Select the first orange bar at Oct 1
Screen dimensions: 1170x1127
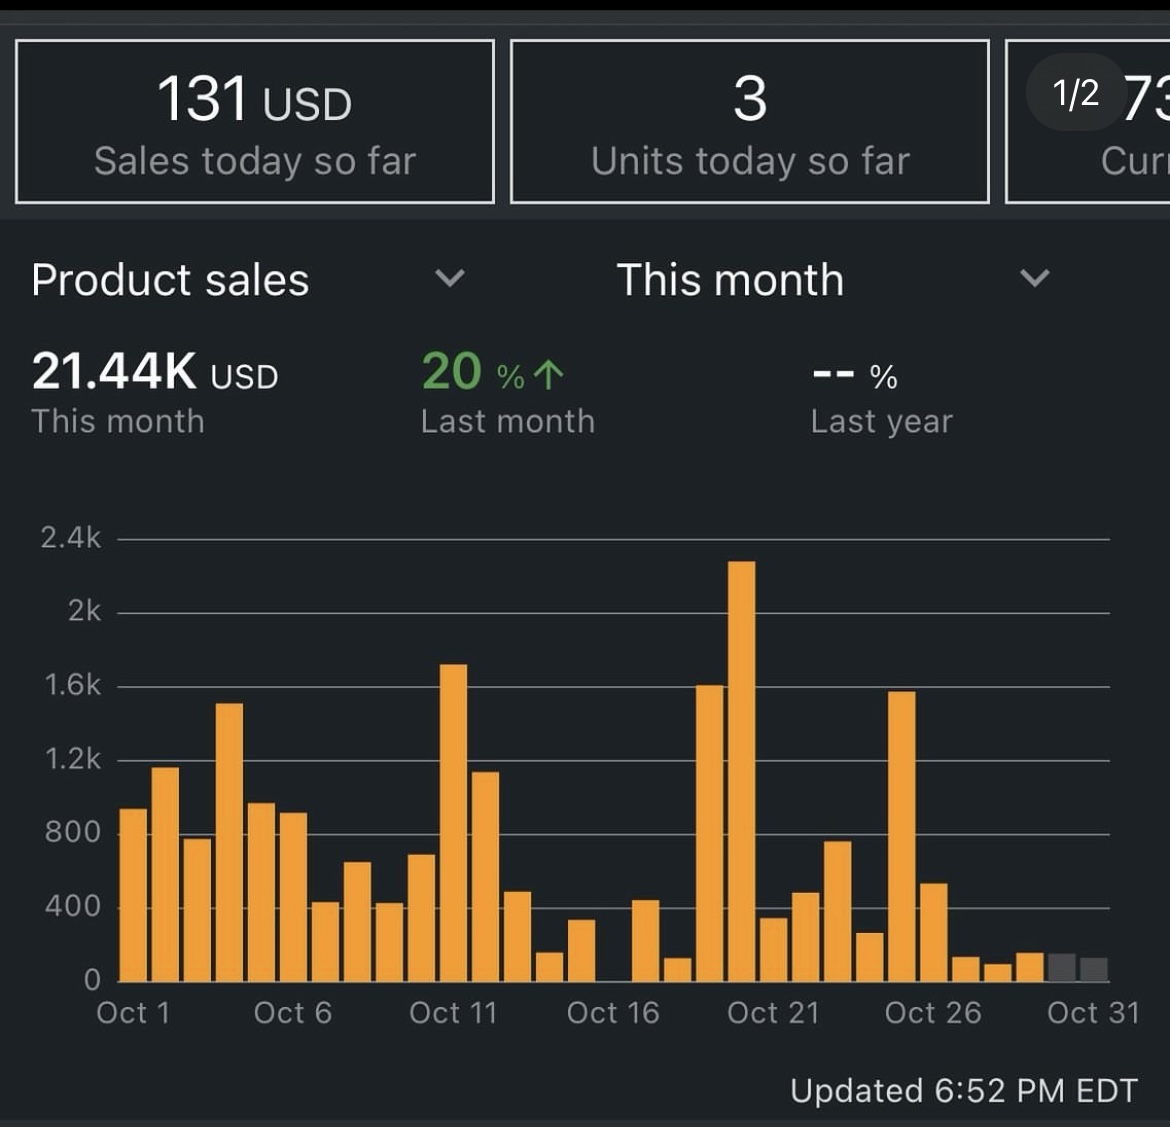tap(133, 895)
